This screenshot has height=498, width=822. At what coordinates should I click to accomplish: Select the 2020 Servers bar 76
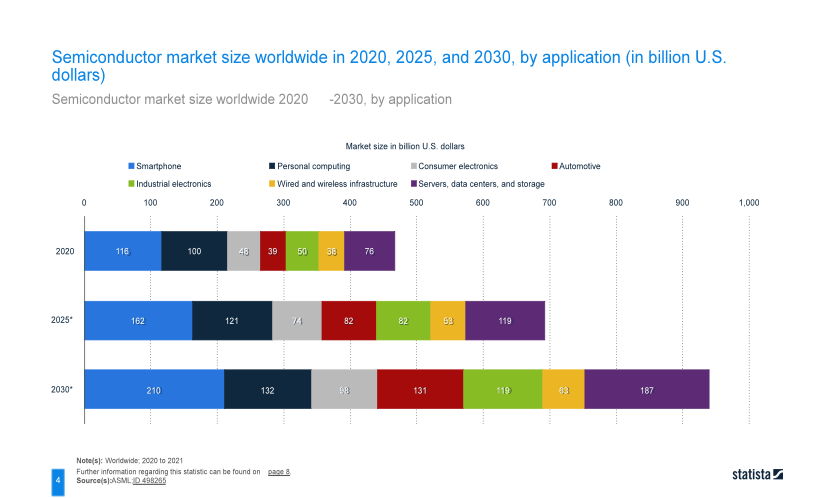point(370,251)
